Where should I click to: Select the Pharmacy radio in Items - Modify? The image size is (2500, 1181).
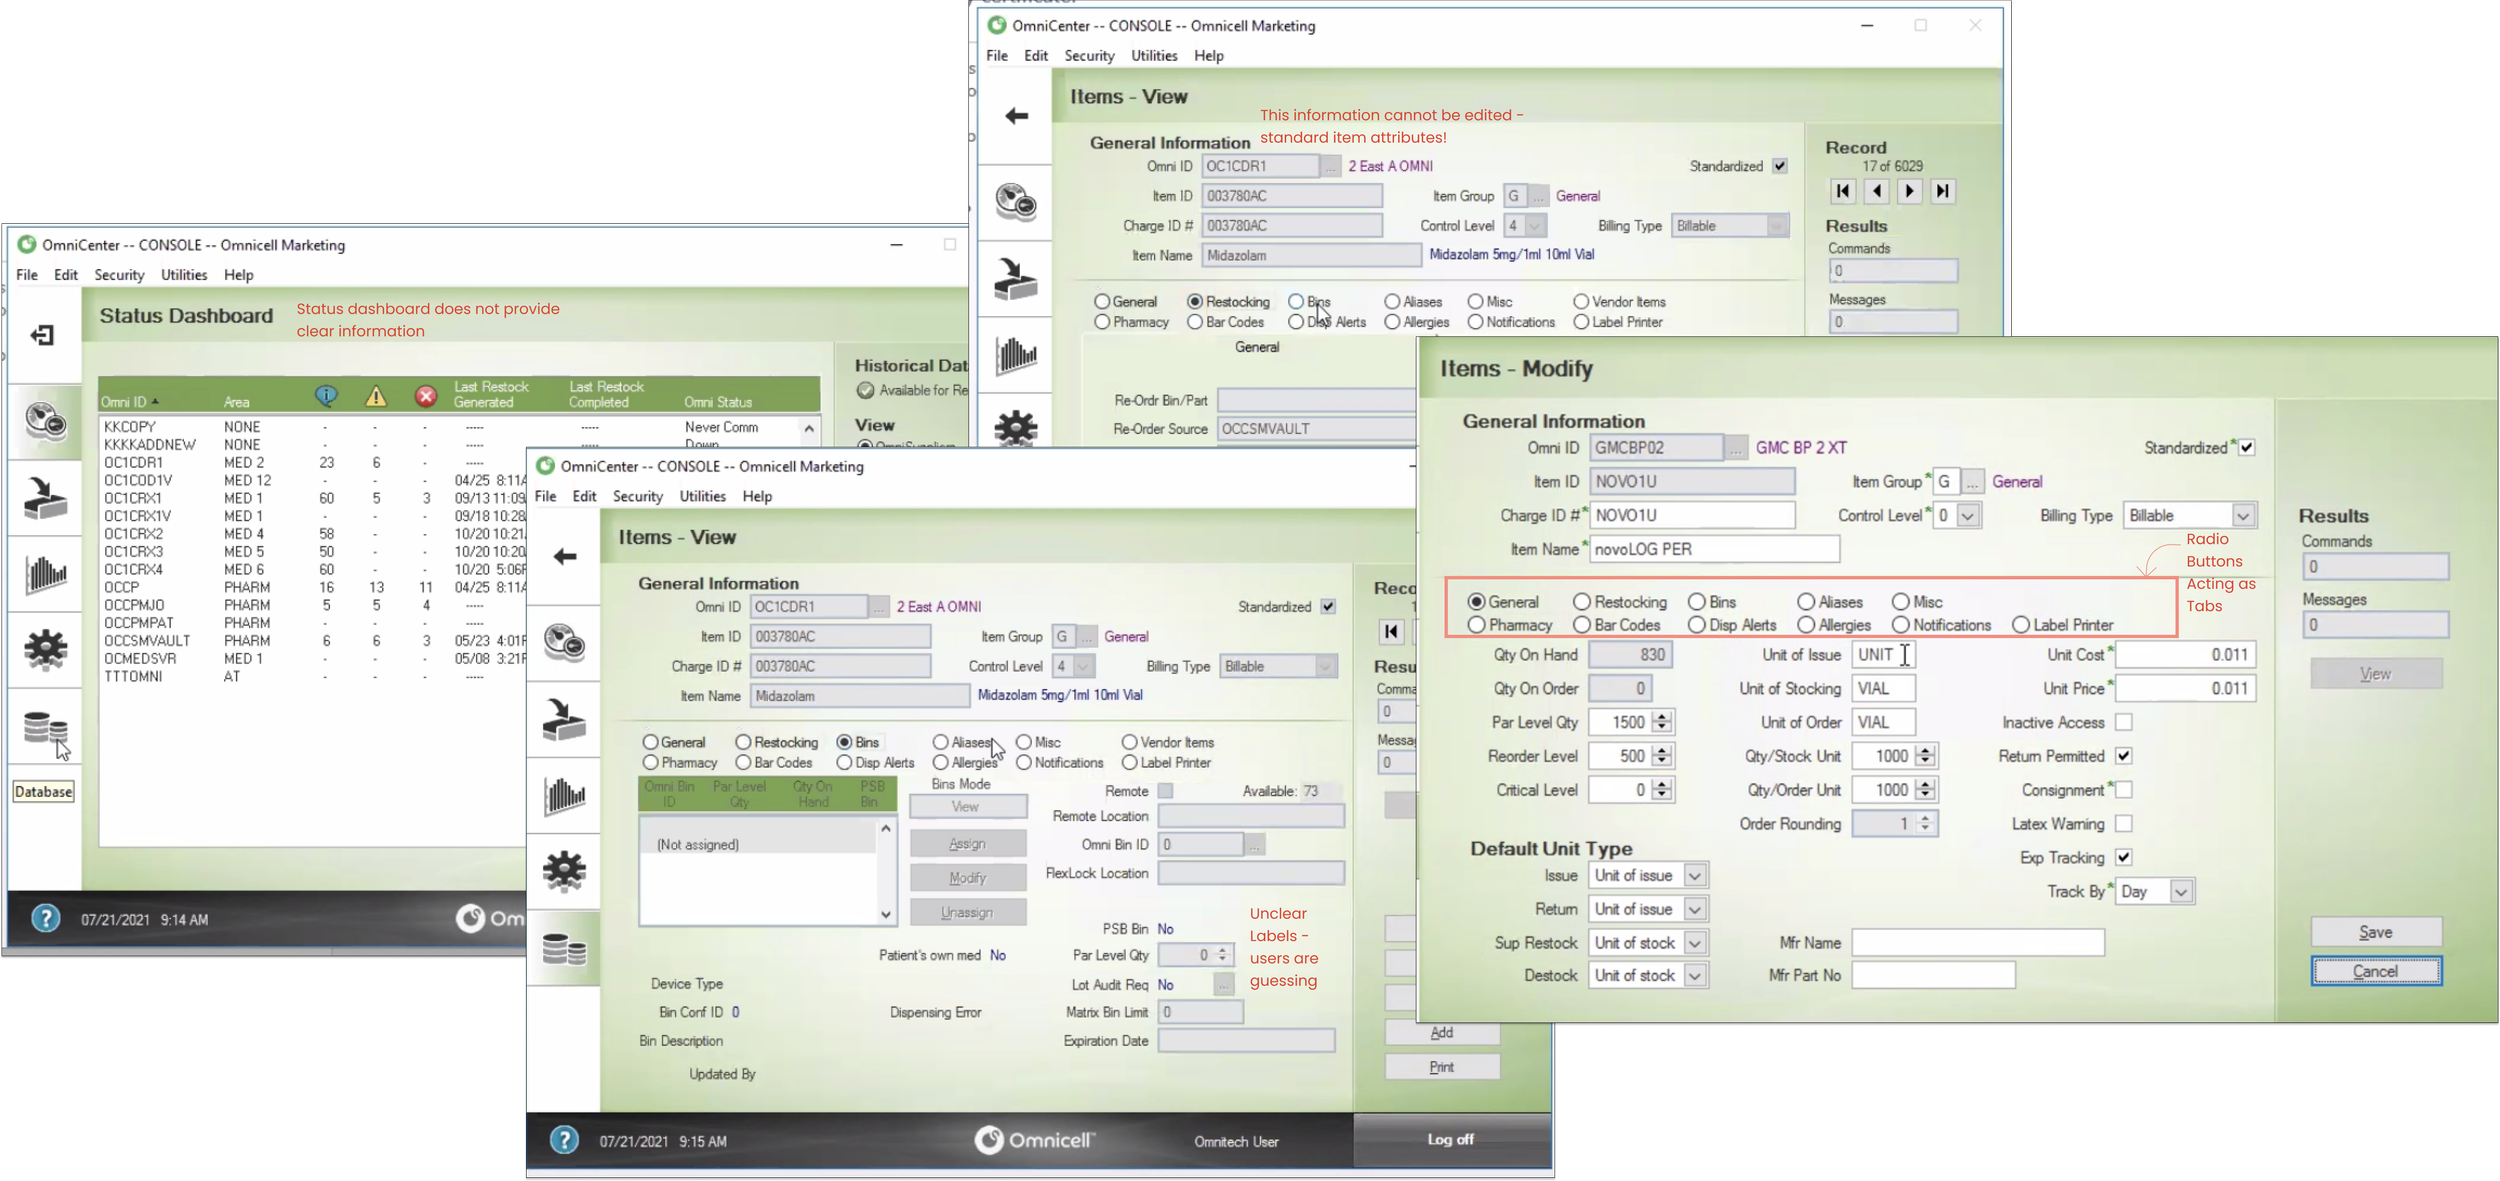coord(1476,625)
